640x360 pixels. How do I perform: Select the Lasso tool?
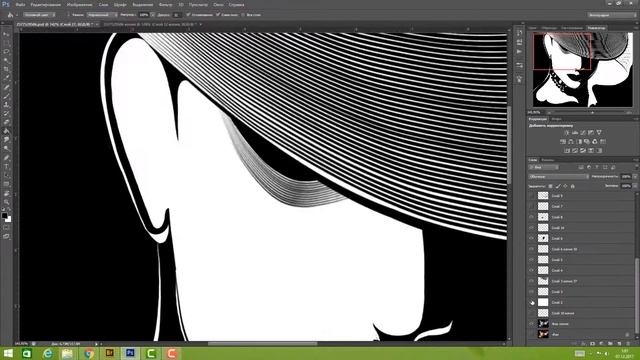6,52
